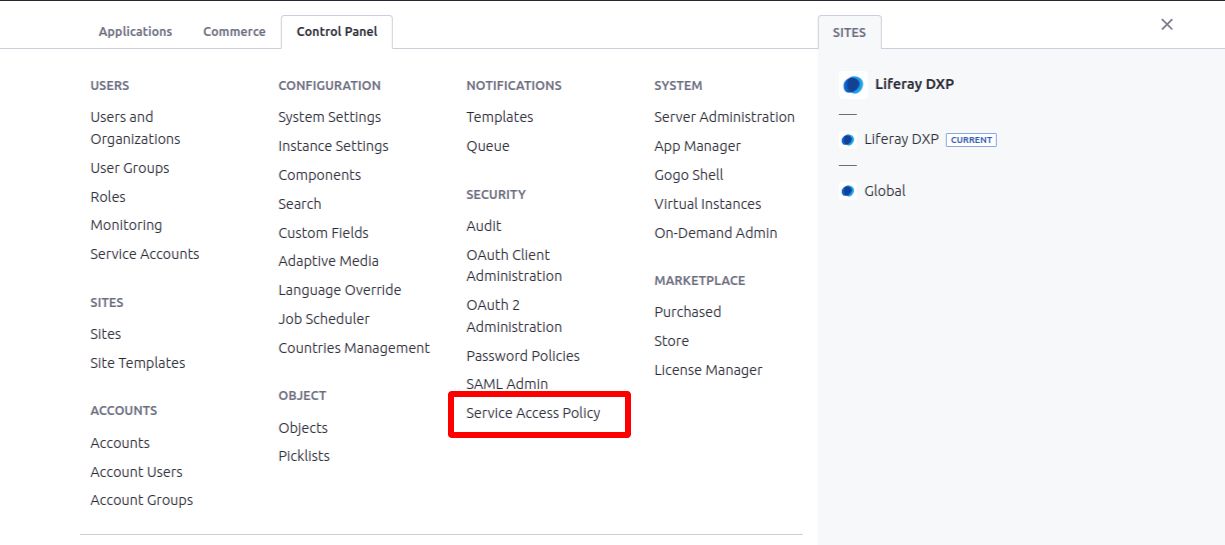The image size is (1225, 545).
Task: Click the Global site icon
Action: pyautogui.click(x=848, y=191)
